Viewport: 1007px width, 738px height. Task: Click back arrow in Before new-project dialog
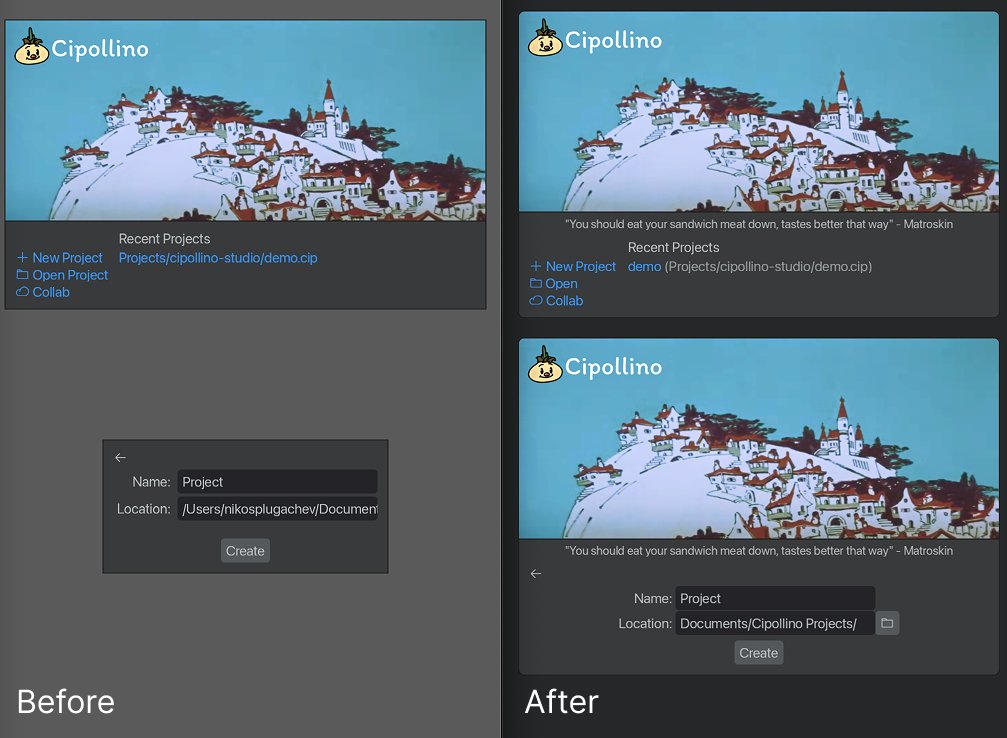coord(120,457)
